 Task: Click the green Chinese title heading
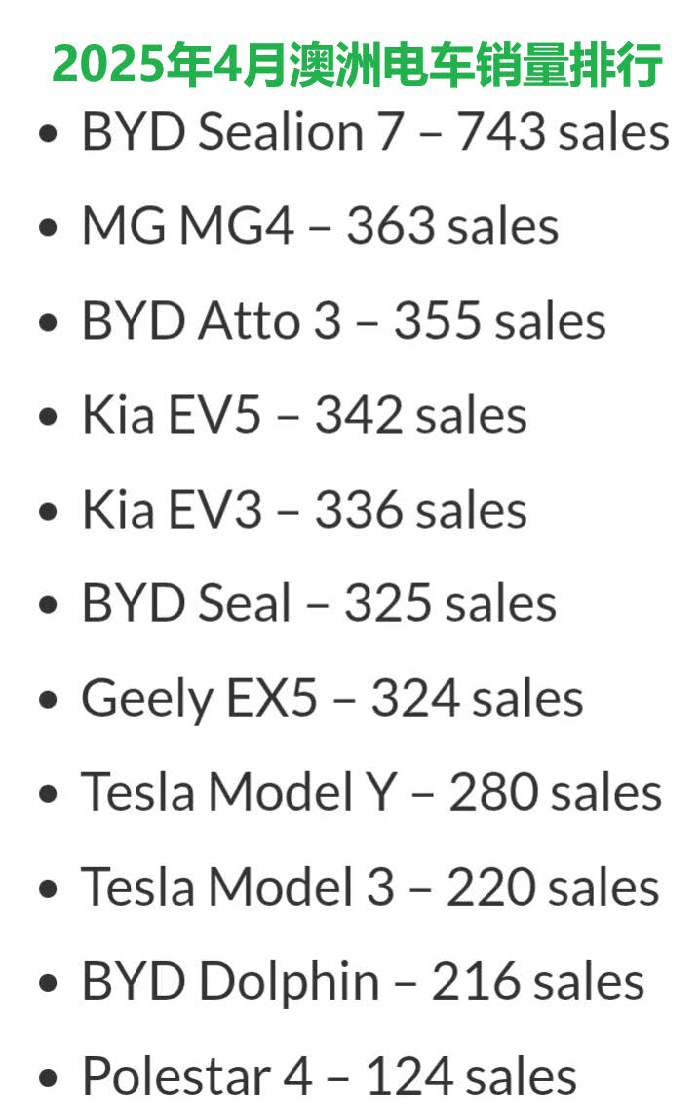[x=357, y=65]
